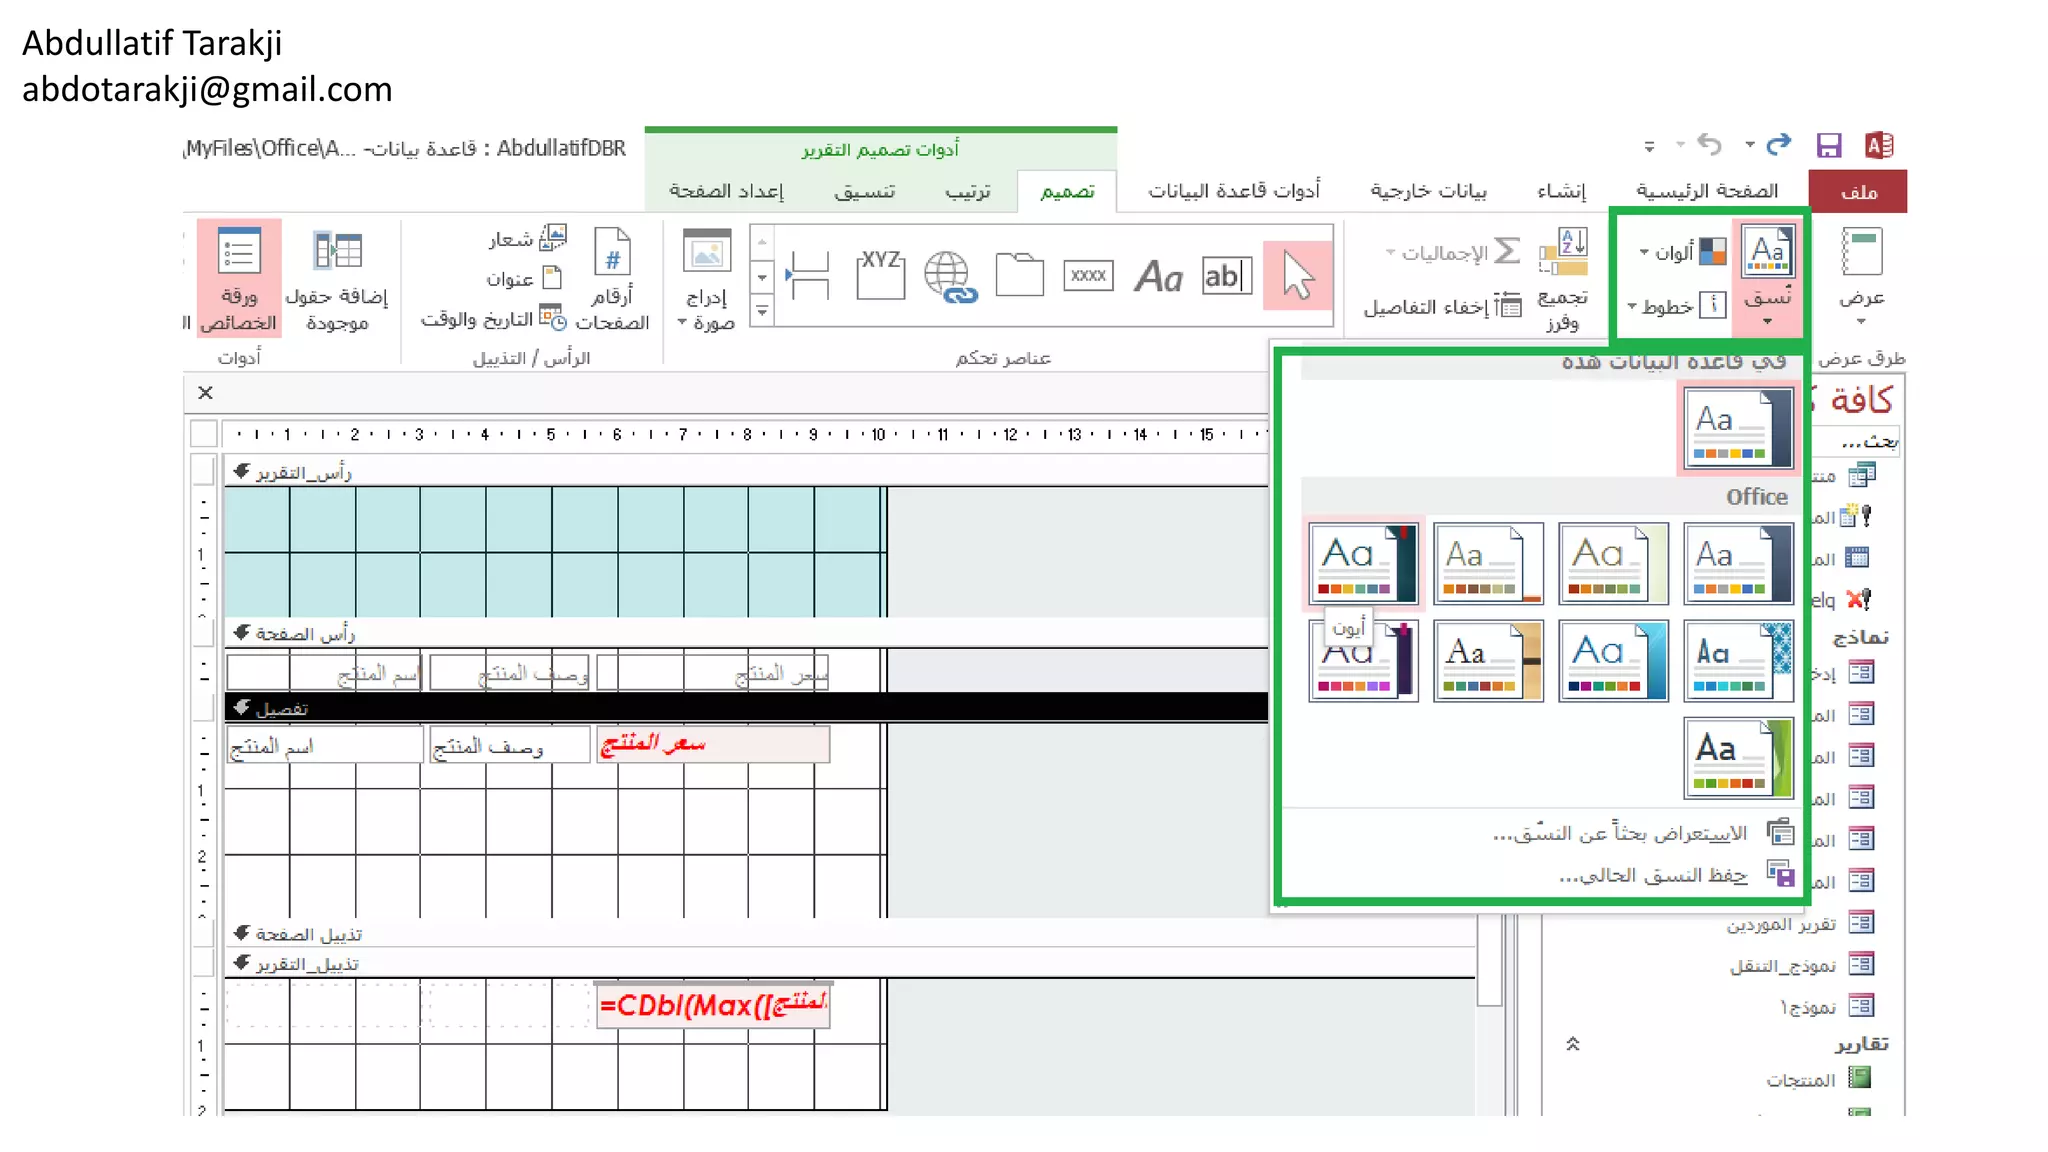
Task: Select the Text Box (ab|) control
Action: click(1225, 276)
